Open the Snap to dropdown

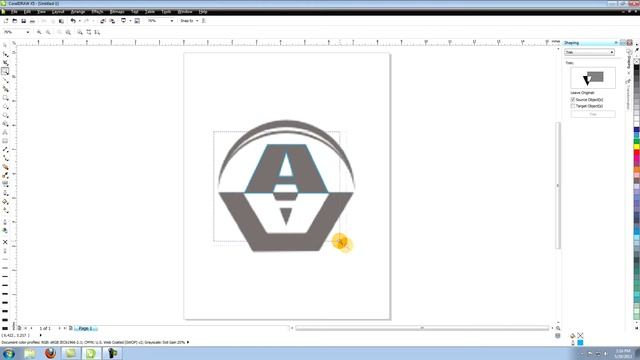coord(189,21)
